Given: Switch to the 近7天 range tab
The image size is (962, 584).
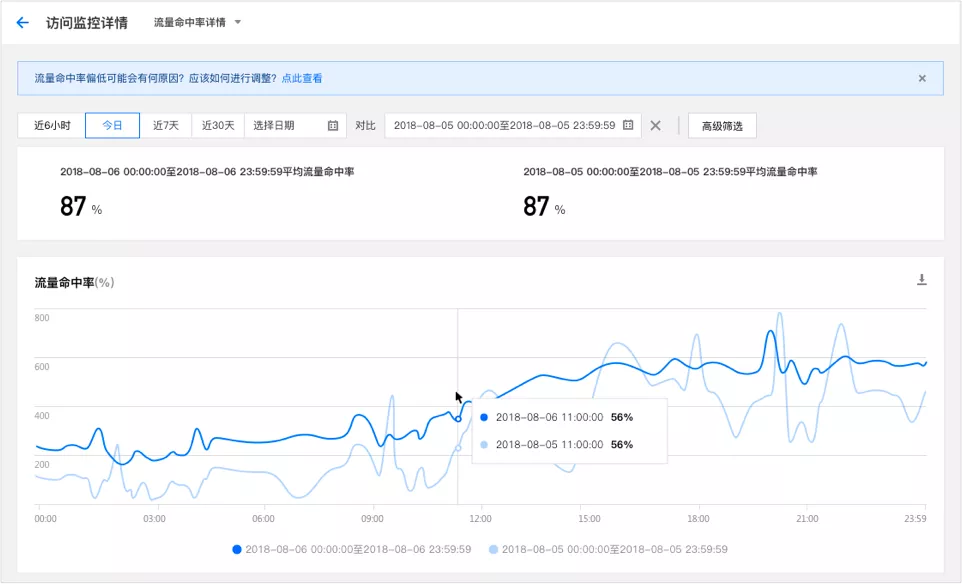Looking at the screenshot, I should coord(166,126).
